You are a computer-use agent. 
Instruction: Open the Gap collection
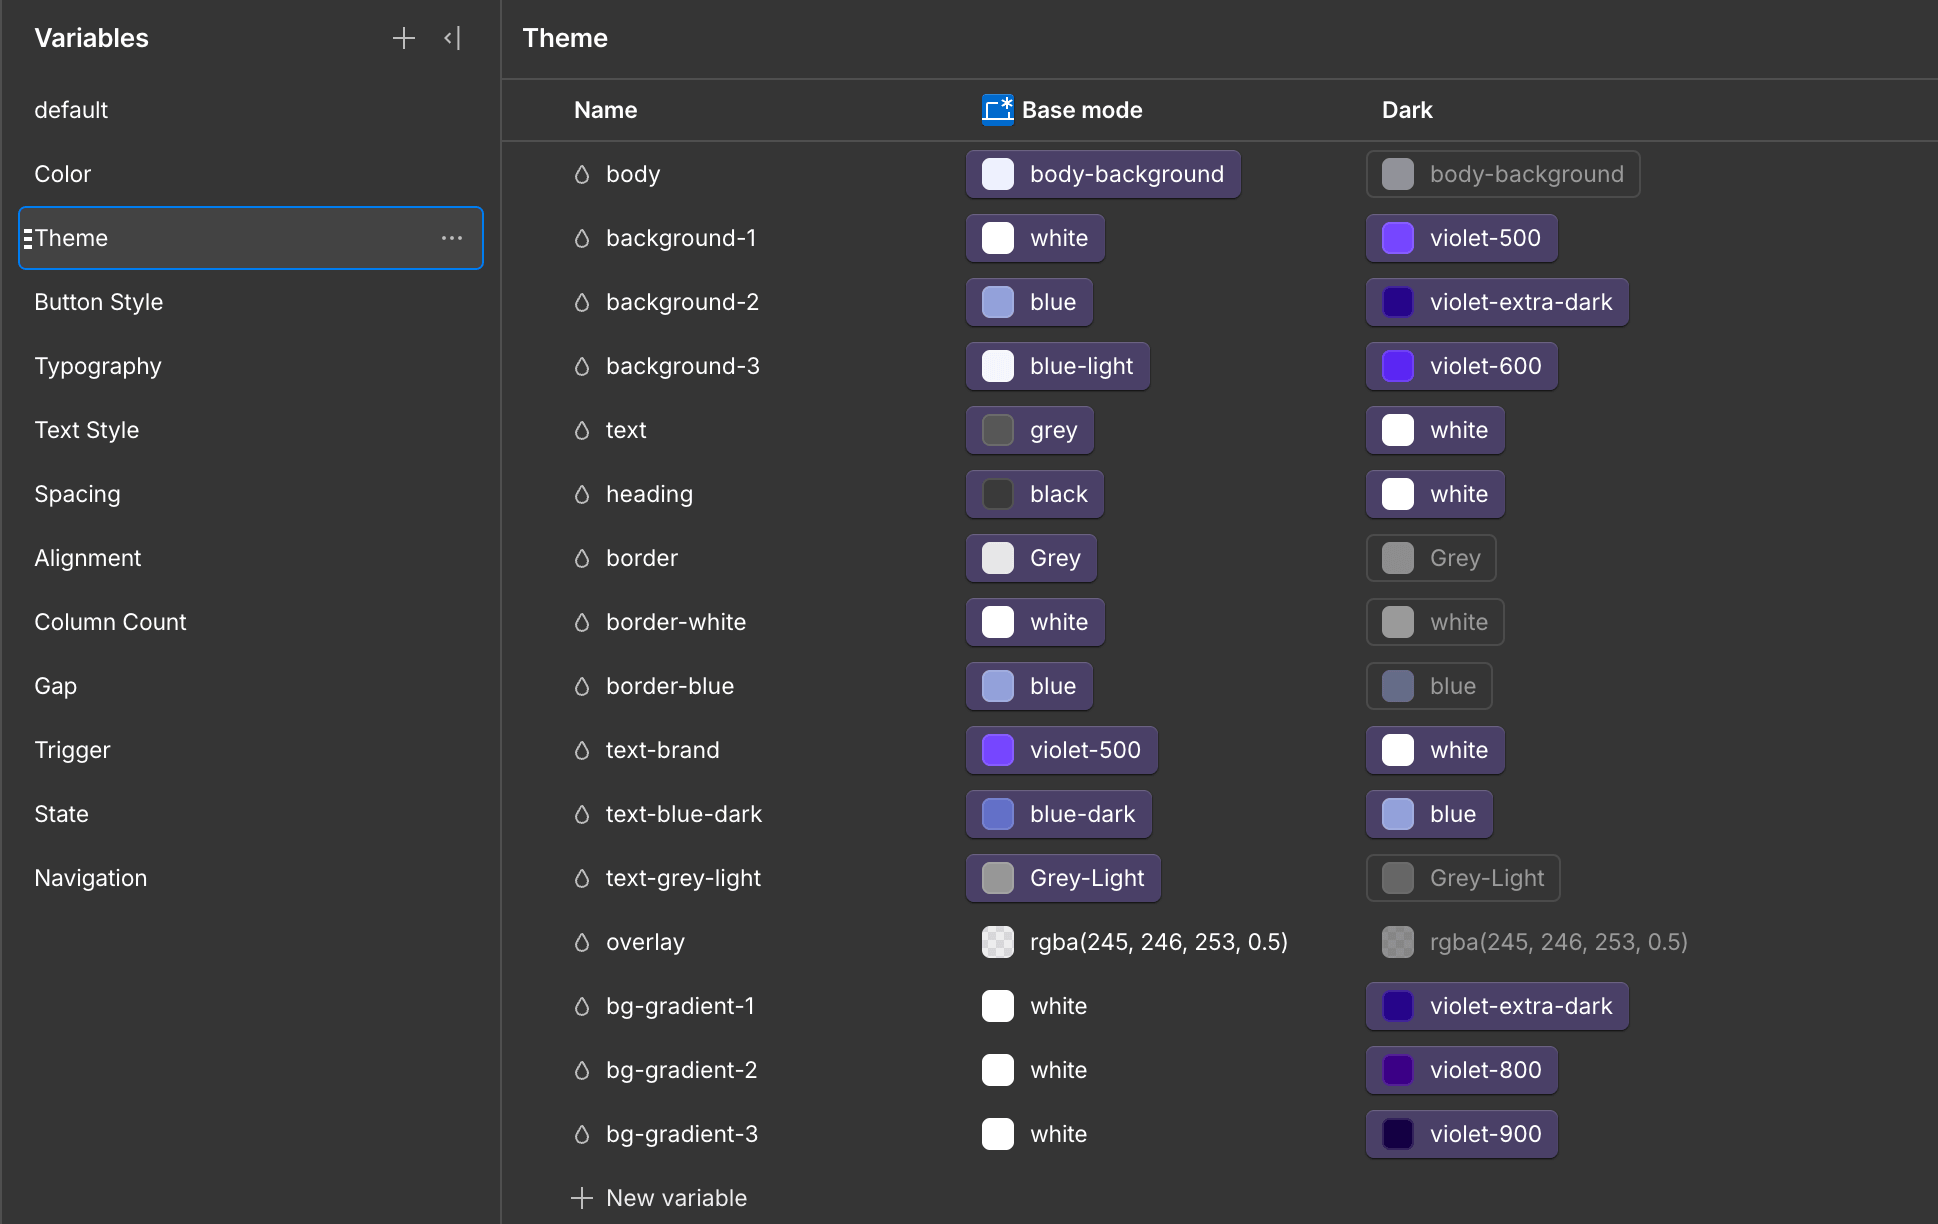click(250, 686)
